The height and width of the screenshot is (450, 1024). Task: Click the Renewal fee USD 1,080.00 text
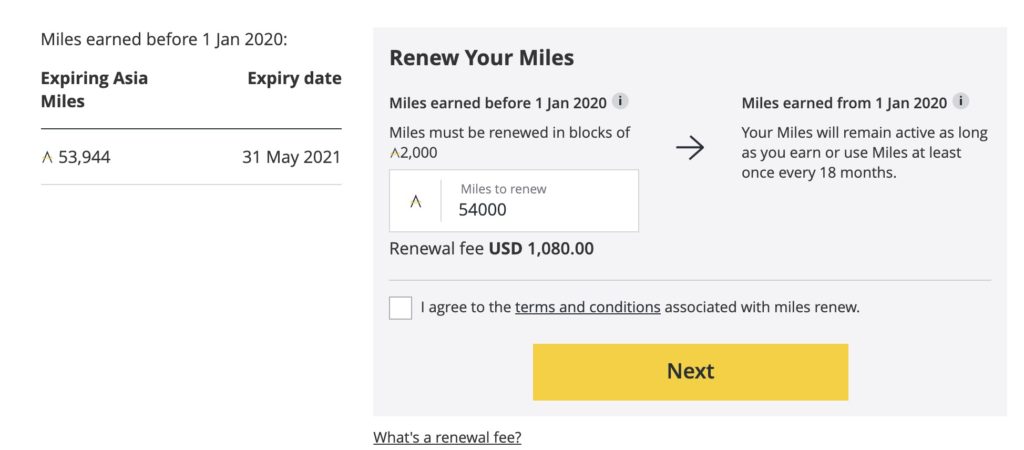[491, 248]
